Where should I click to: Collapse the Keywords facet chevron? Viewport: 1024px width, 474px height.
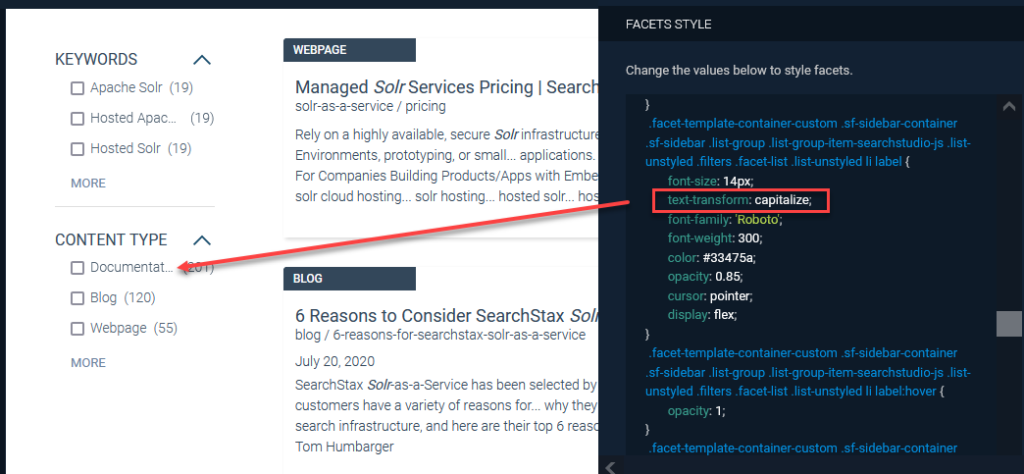click(202, 60)
